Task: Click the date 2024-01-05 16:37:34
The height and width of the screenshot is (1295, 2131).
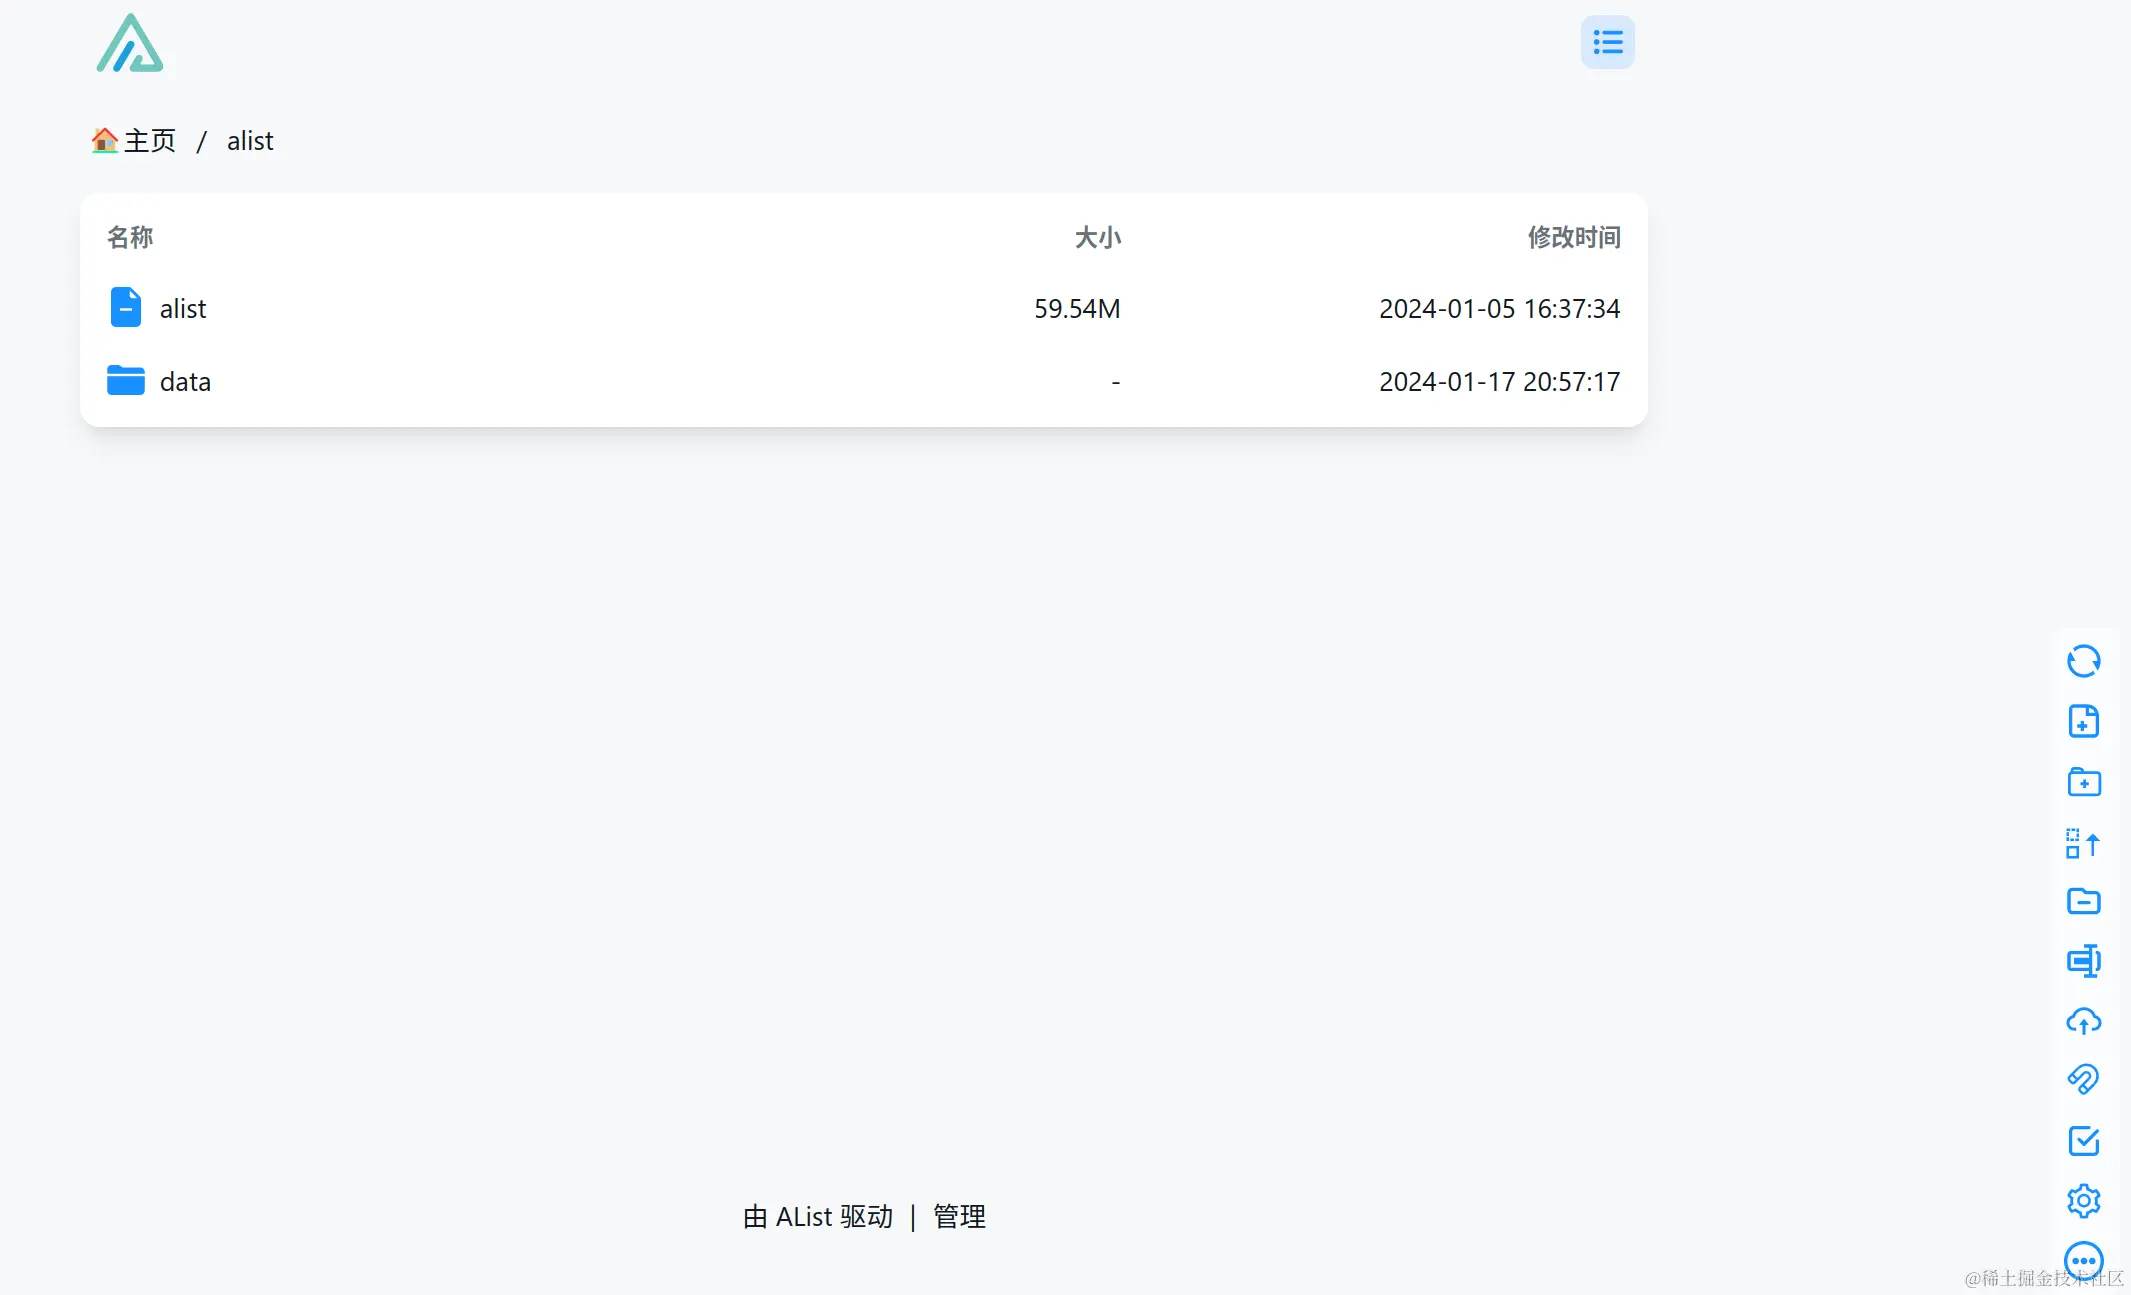Action: pyautogui.click(x=1499, y=308)
